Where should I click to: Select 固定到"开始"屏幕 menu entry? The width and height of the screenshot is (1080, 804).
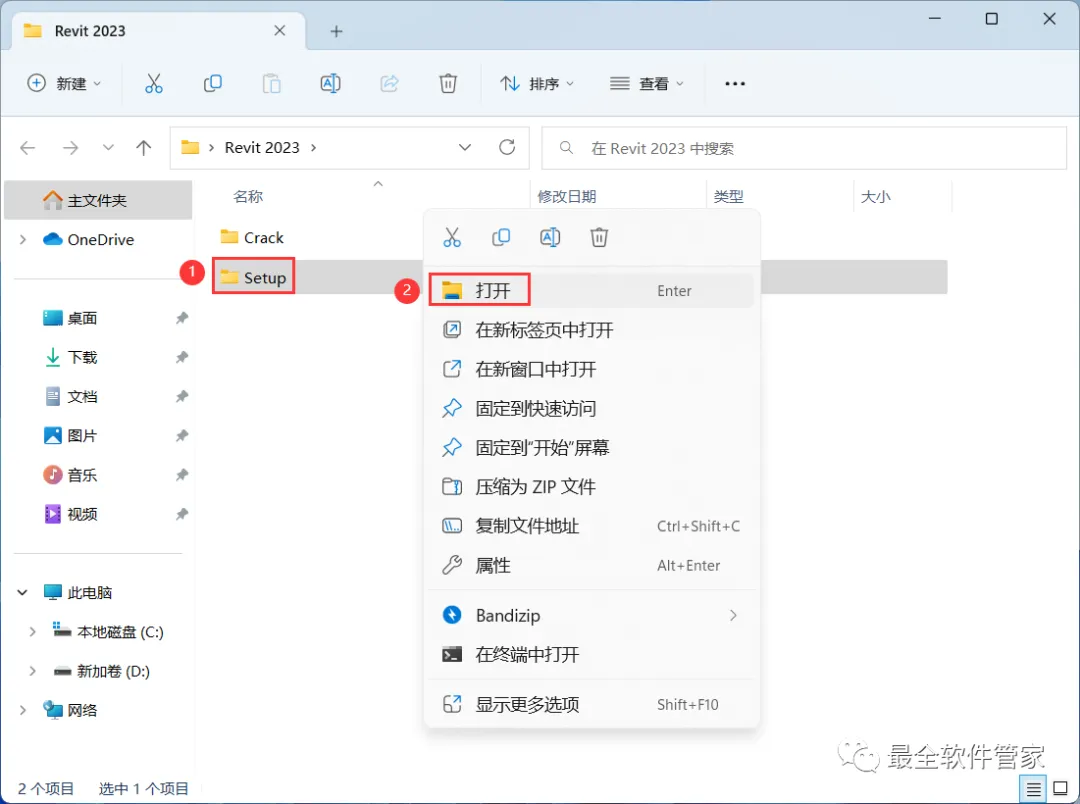click(x=592, y=448)
